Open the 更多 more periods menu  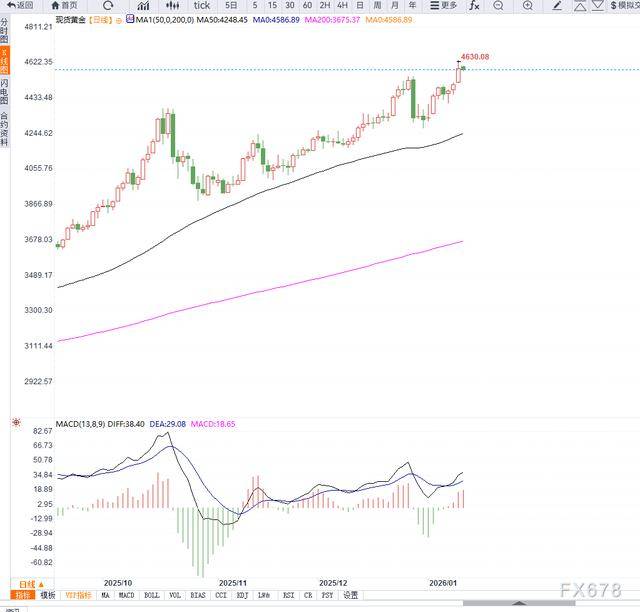pos(444,5)
